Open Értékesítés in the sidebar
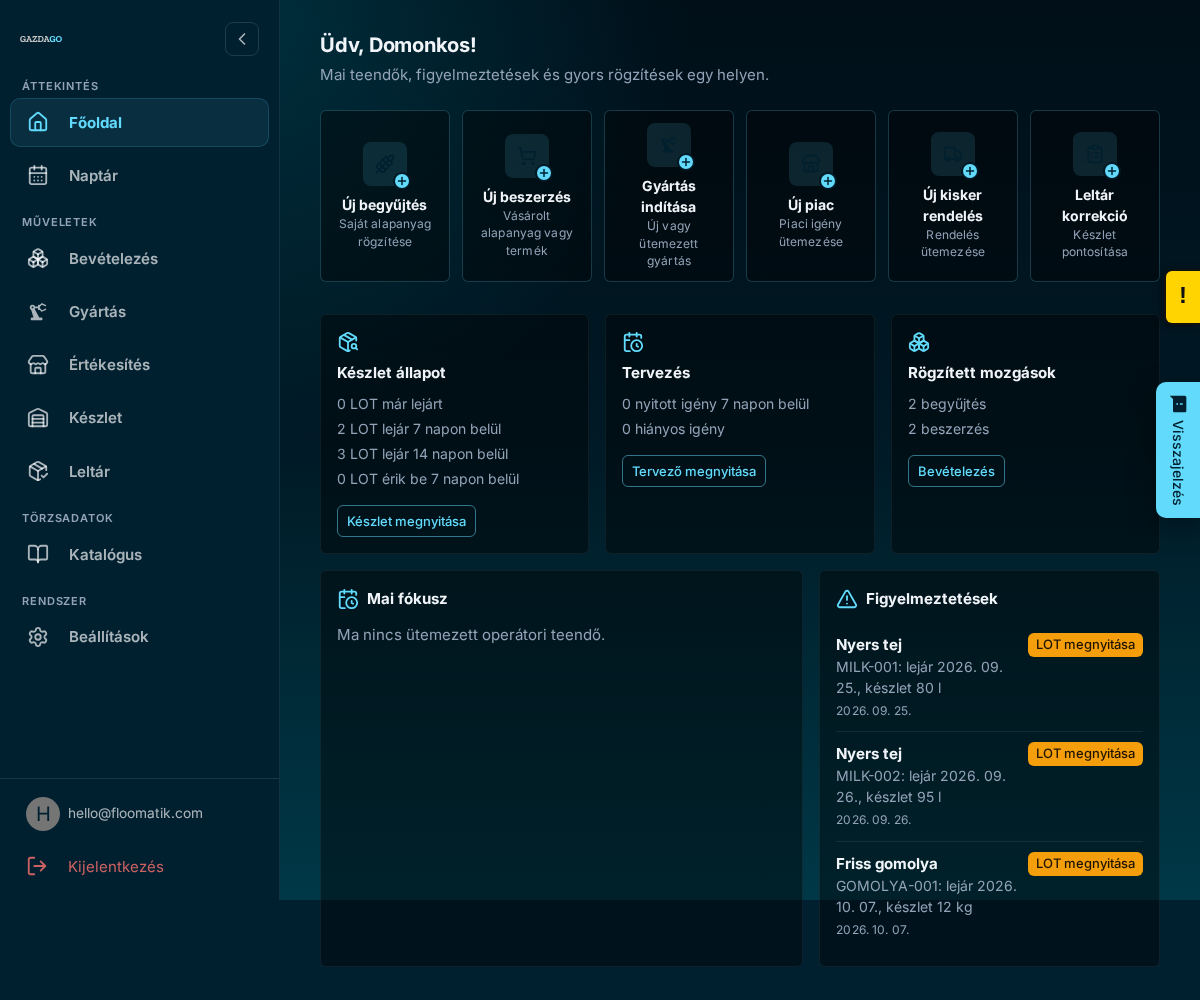The image size is (1200, 1000). point(139,364)
